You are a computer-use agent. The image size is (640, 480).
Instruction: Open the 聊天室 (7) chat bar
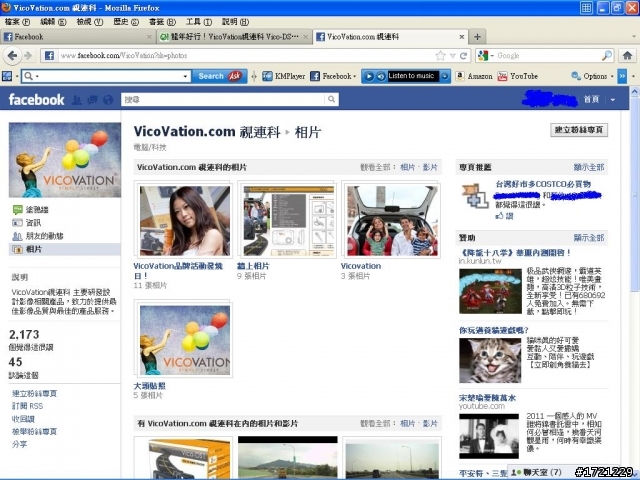click(x=542, y=472)
